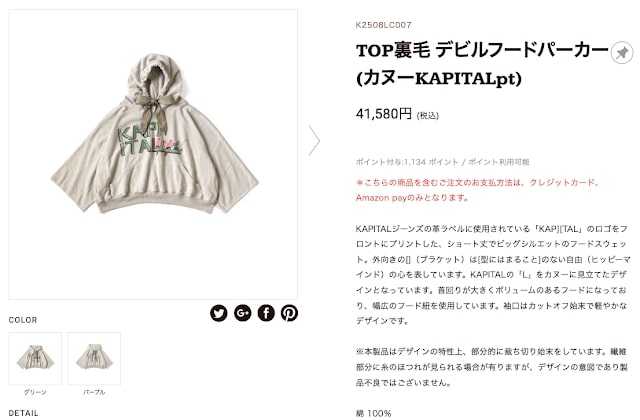This screenshot has width=640, height=420.
Task: Click product code K2508LC007
Action: pyautogui.click(x=383, y=25)
